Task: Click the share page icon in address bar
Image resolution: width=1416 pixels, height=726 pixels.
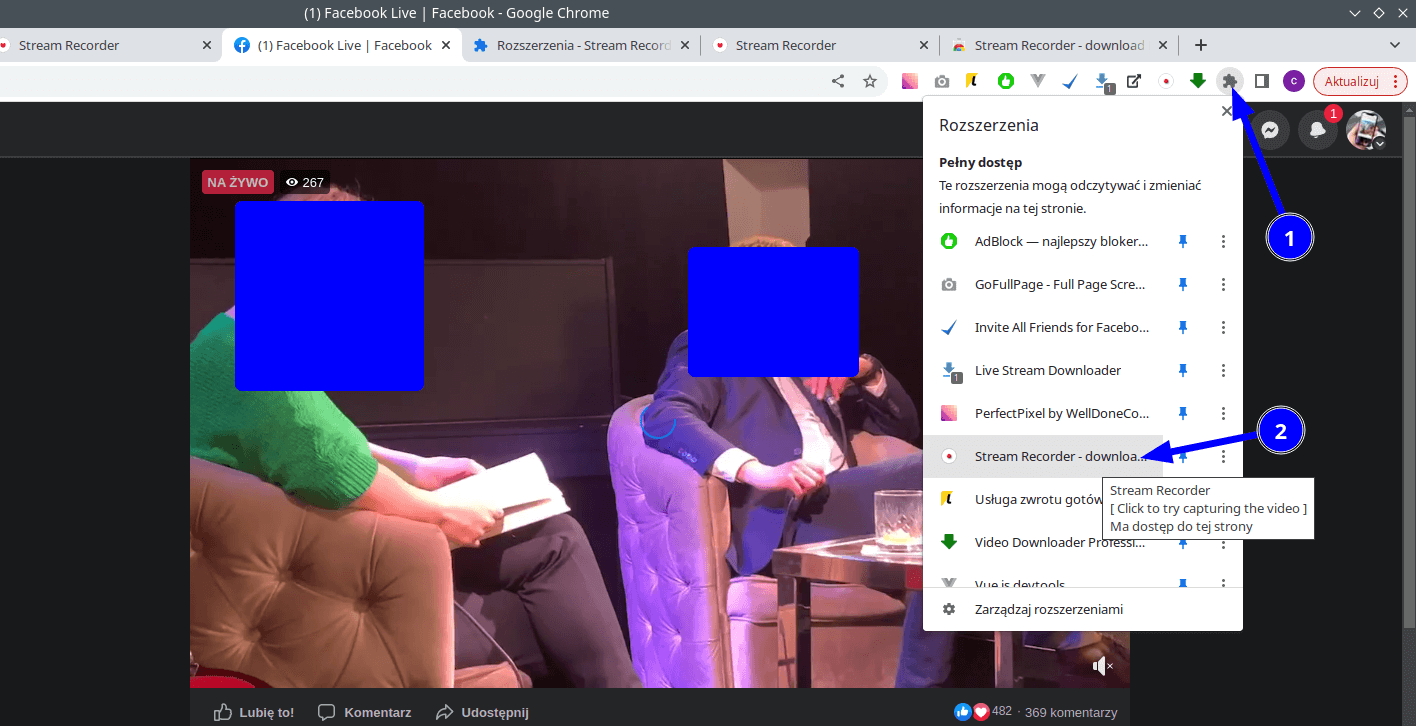Action: (838, 81)
